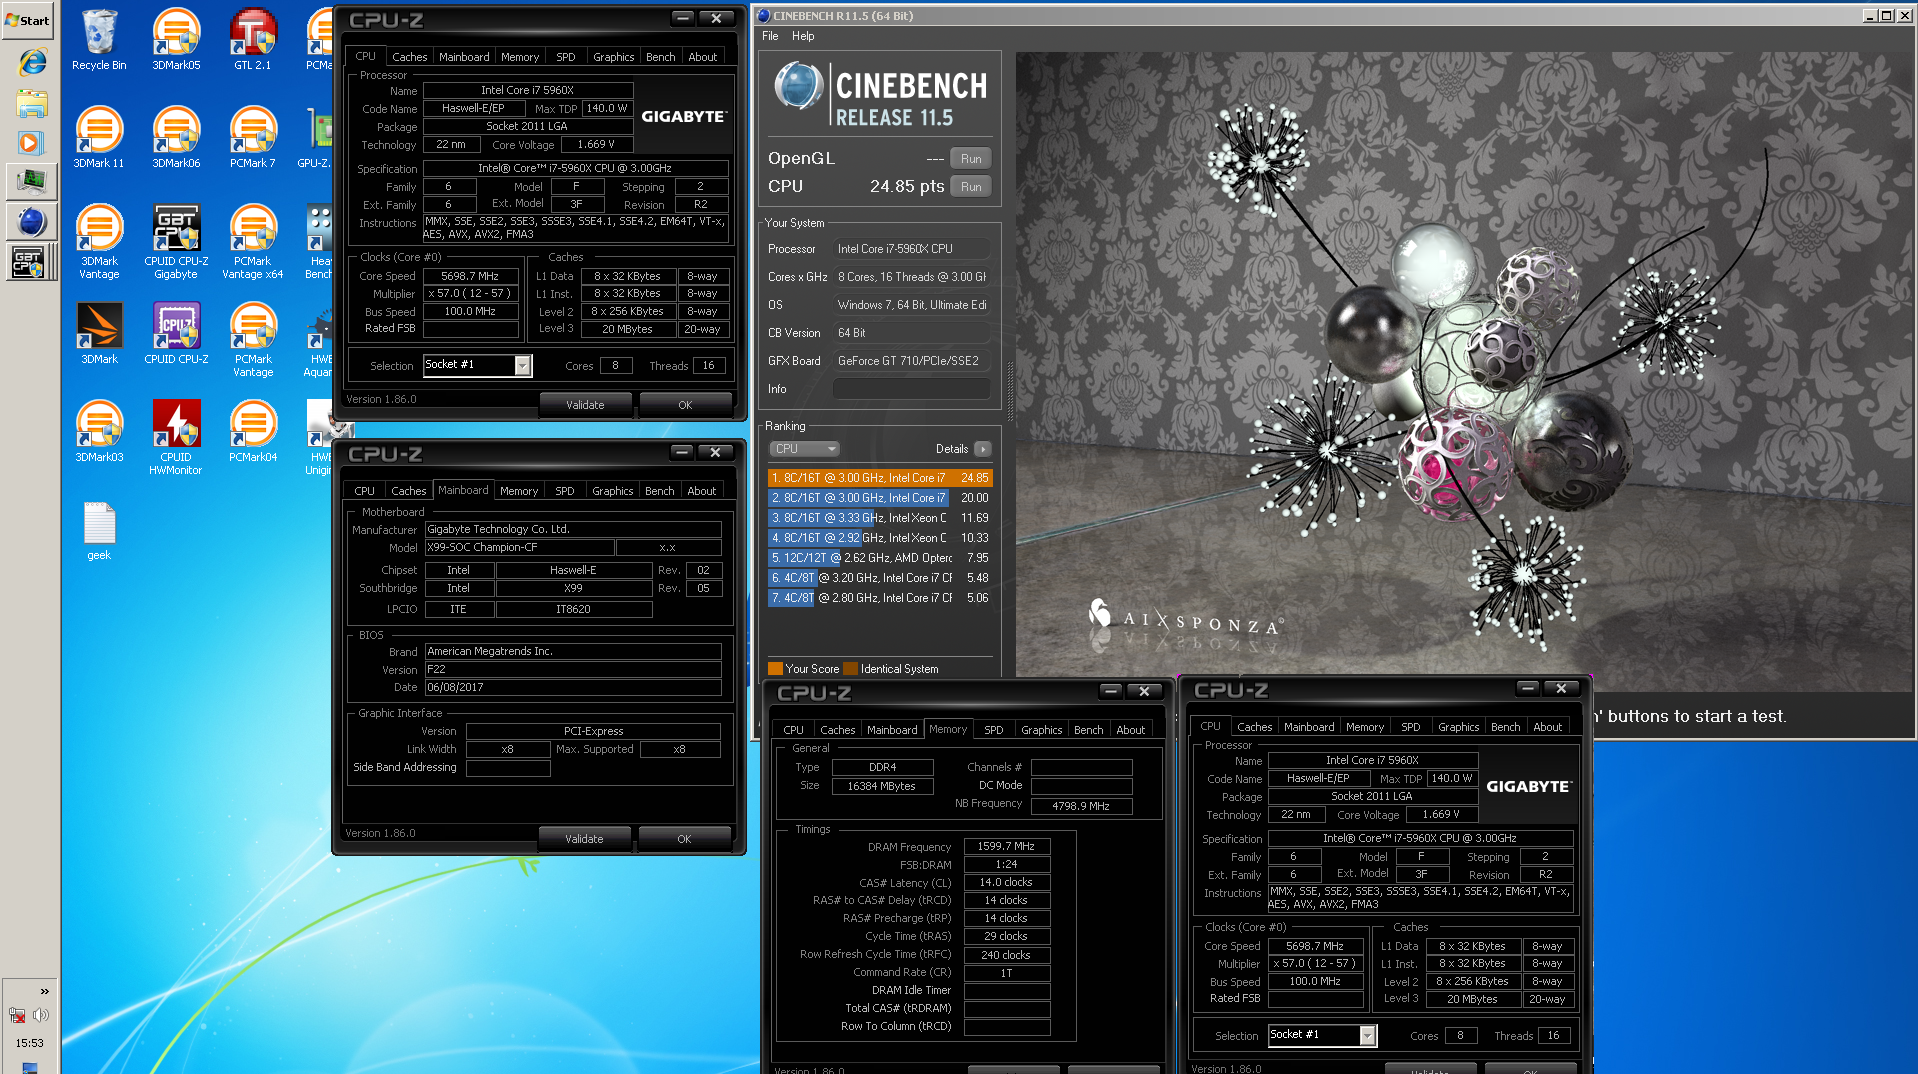Run the OpenGL test in Cinebench
The width and height of the screenshot is (1918, 1074).
(x=970, y=158)
